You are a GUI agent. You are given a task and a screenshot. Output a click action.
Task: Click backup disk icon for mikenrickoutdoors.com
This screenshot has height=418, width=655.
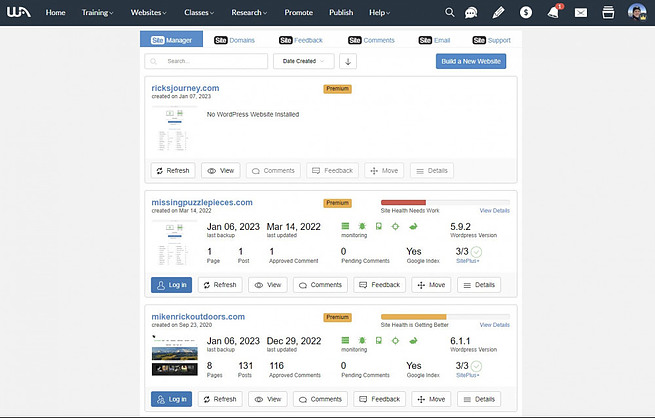point(378,341)
